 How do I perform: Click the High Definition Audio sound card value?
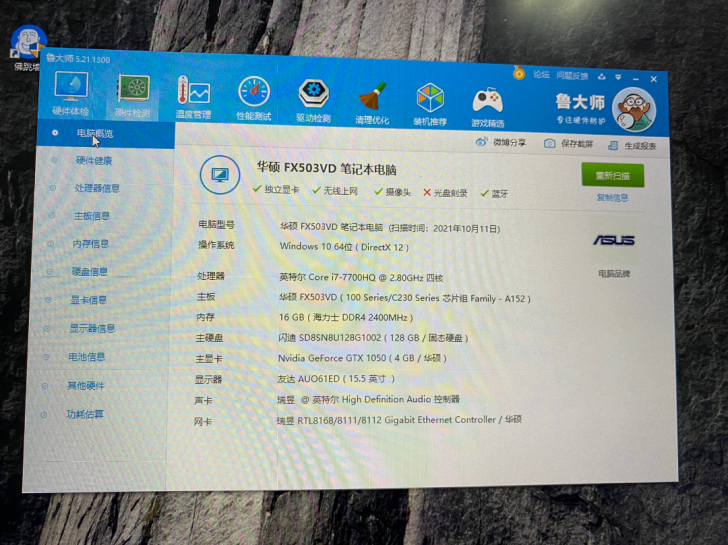368,399
